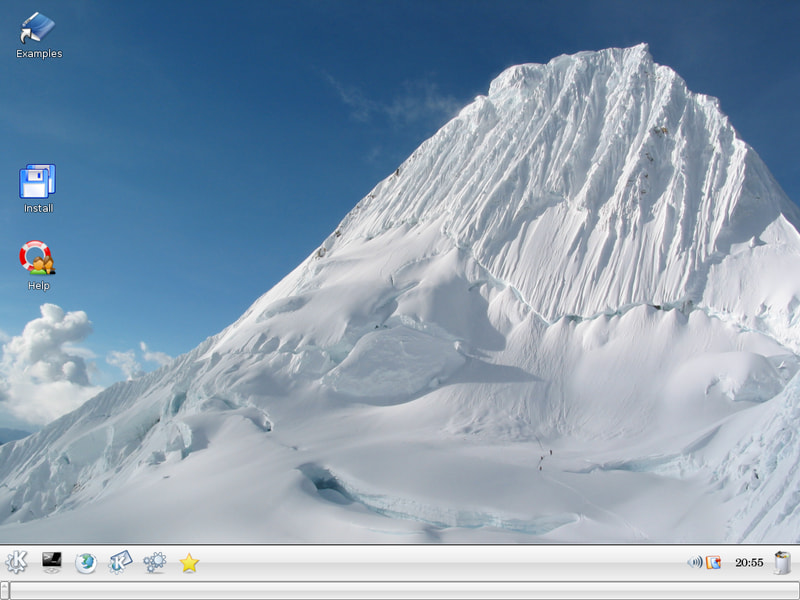Viewport: 800px width, 600px height.
Task: Select the Examples desktop shortcut icon
Action: point(38,28)
